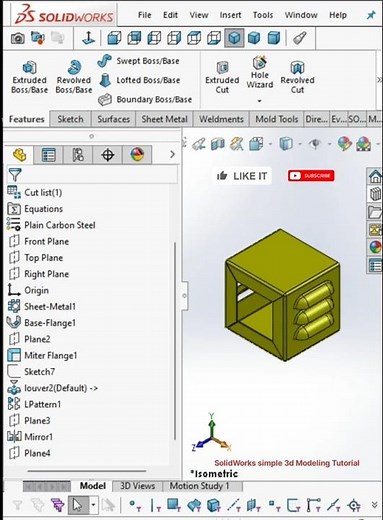Open the File Explorer folder task pane icon
Image resolution: width=383 pixels, height=520 pixels.
375,212
